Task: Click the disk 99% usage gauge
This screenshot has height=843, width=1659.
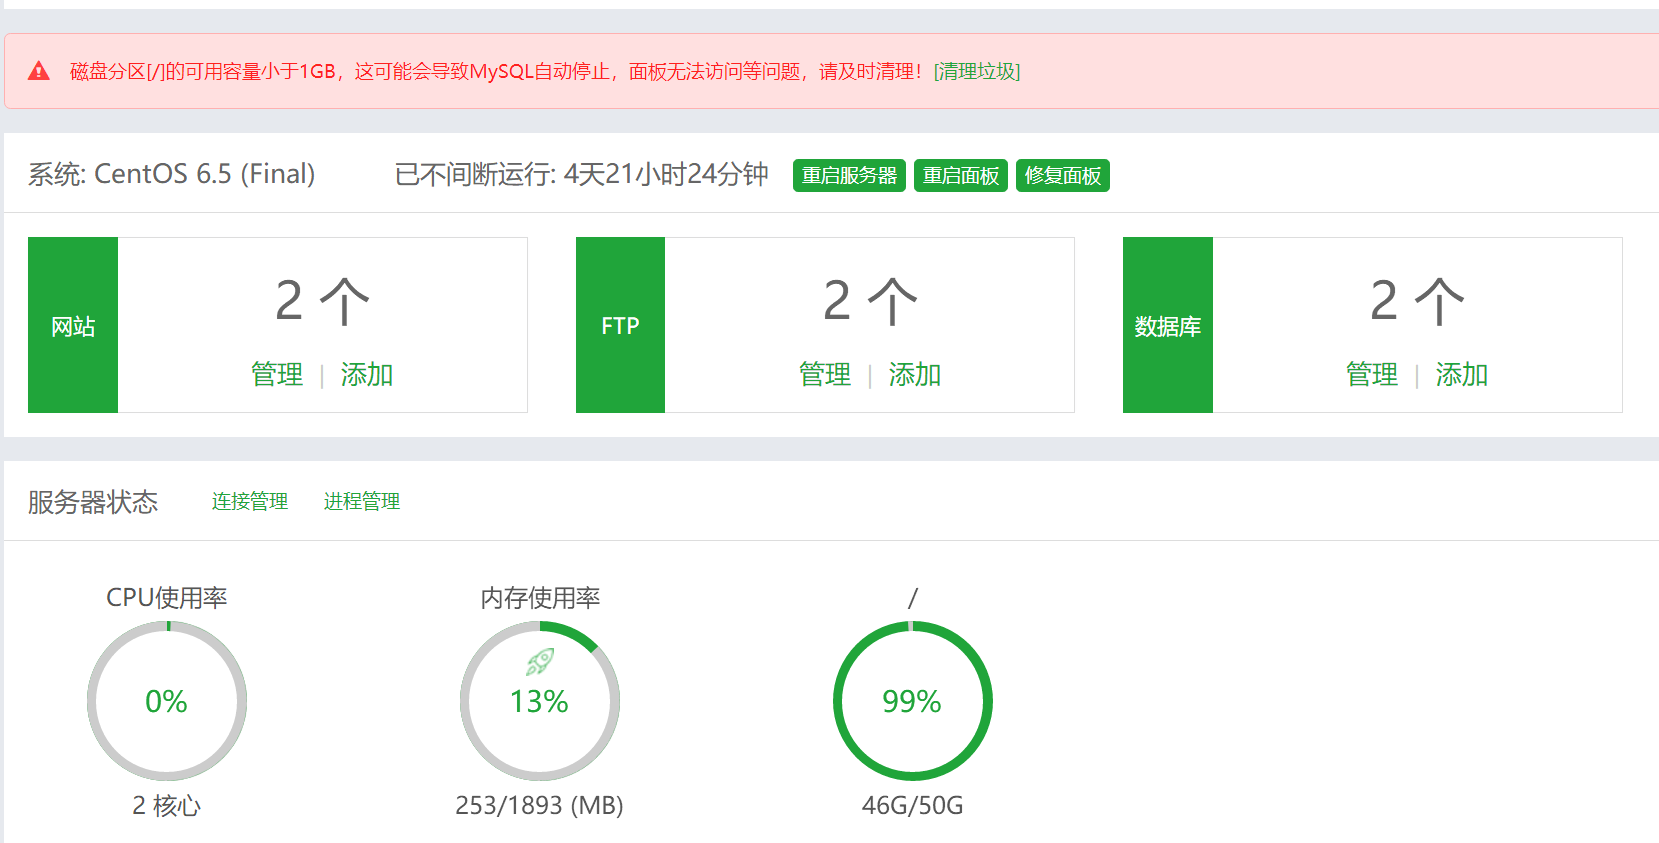Action: pos(913,701)
